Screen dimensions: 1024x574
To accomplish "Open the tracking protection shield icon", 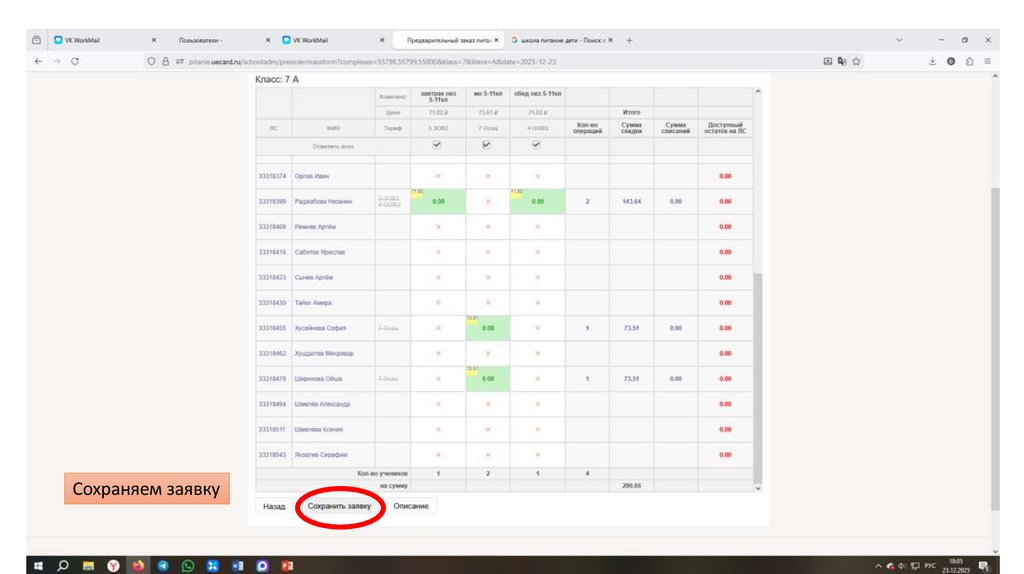I will 152,61.
